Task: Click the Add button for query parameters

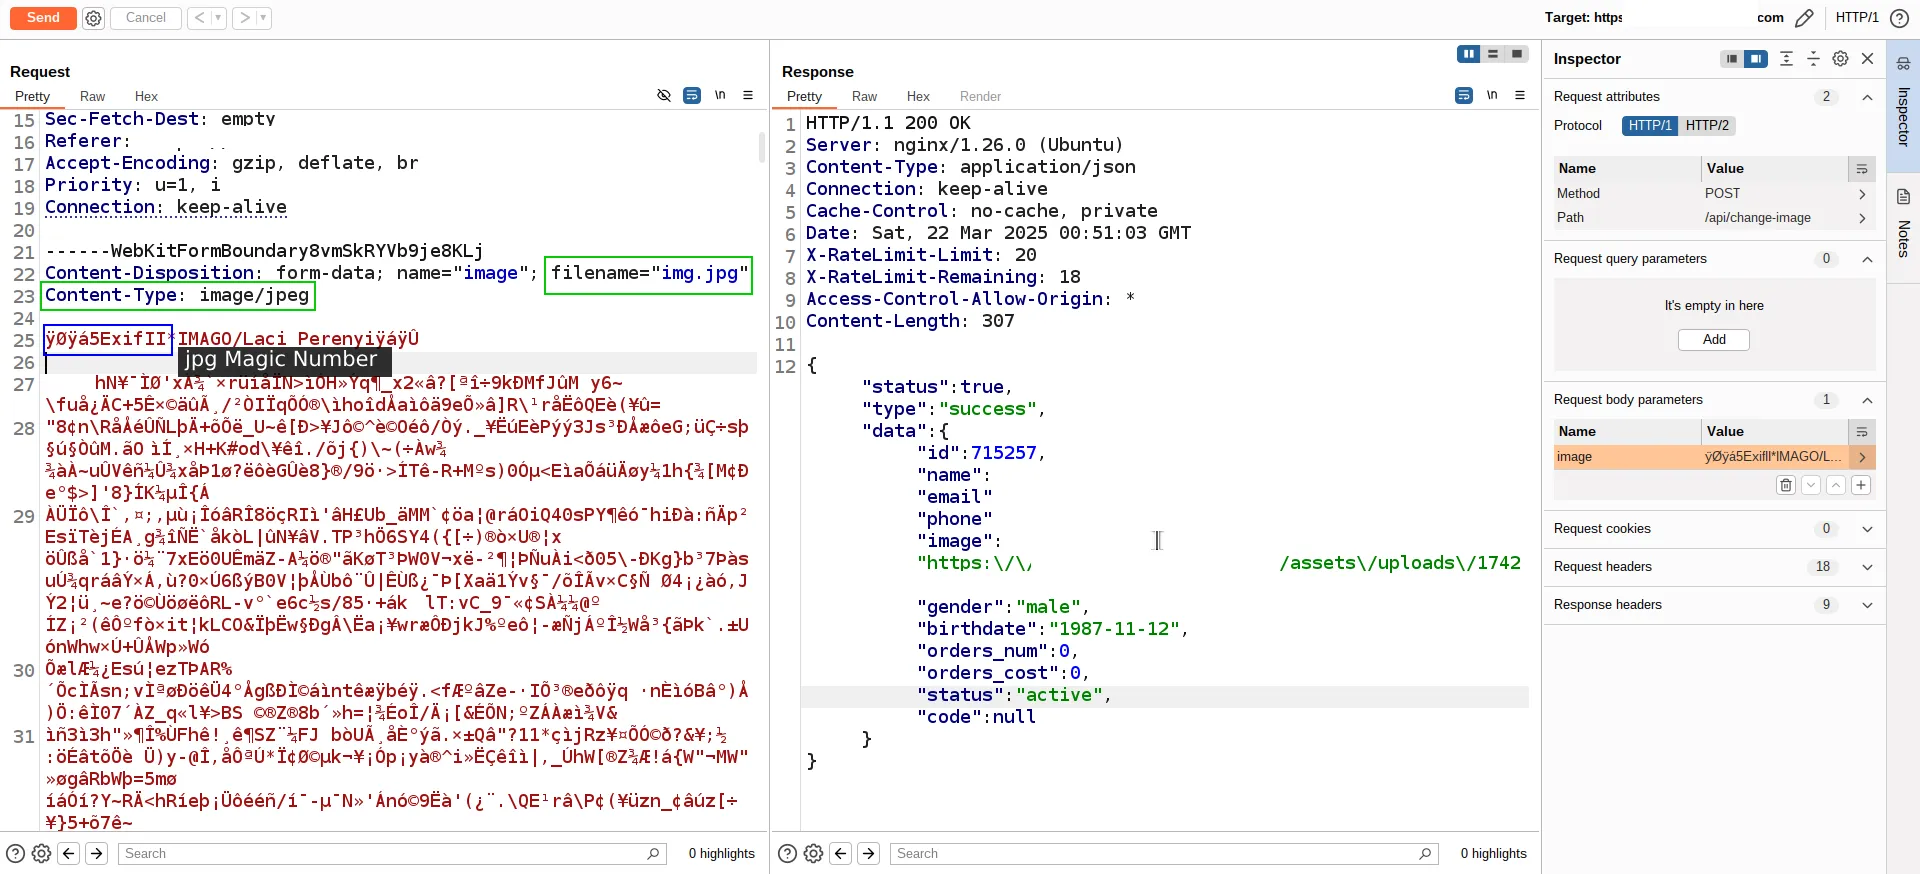Action: tap(1713, 340)
